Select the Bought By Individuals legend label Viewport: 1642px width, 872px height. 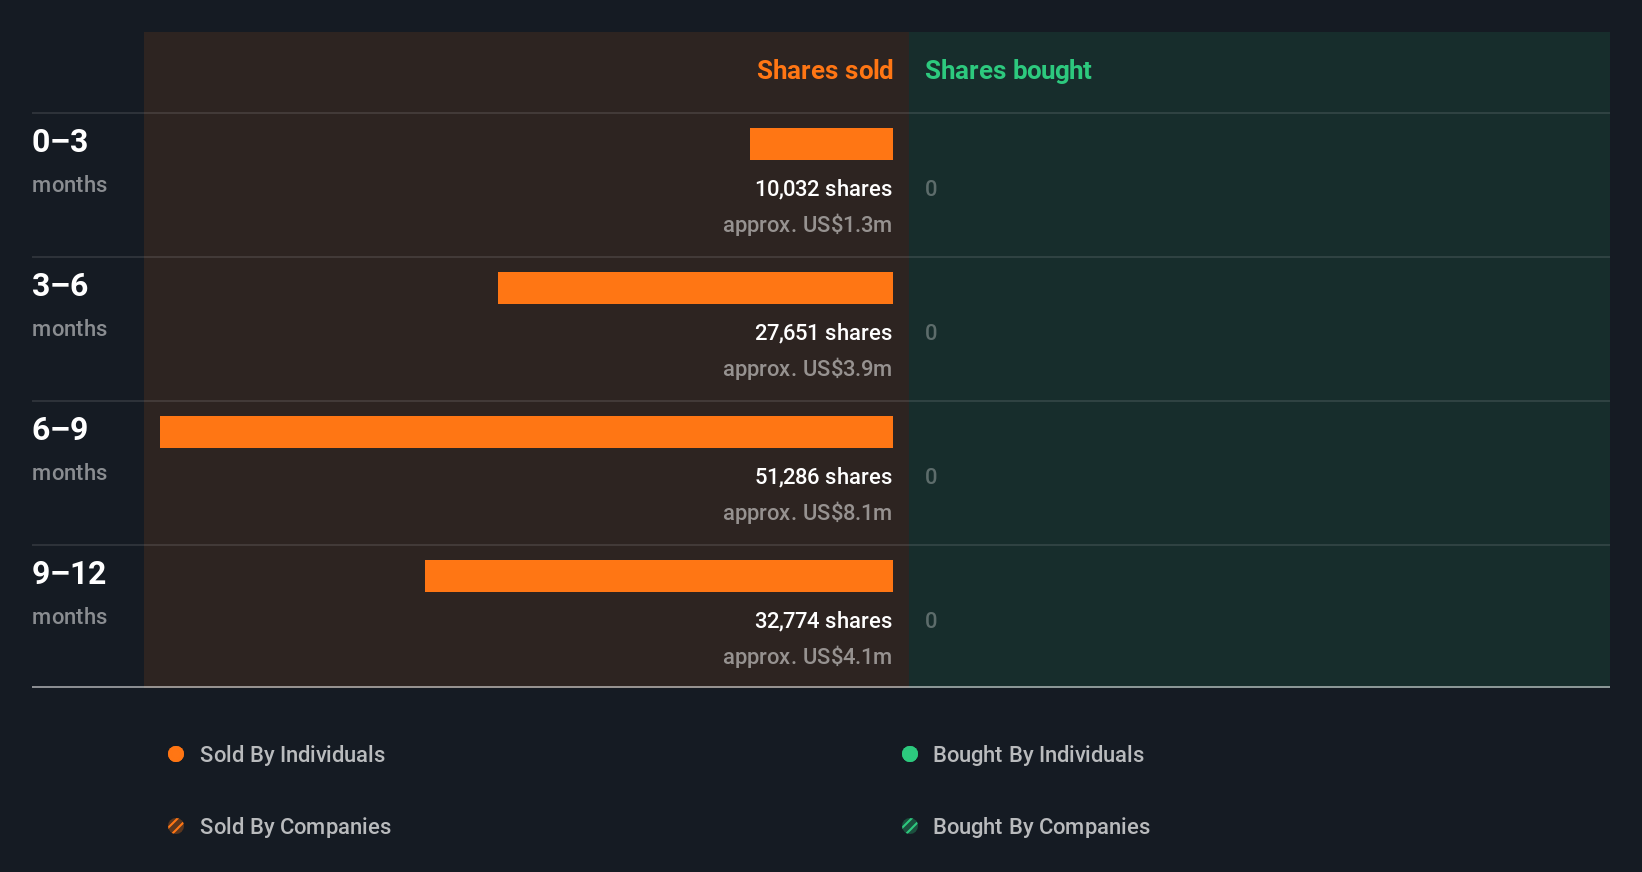click(1038, 755)
